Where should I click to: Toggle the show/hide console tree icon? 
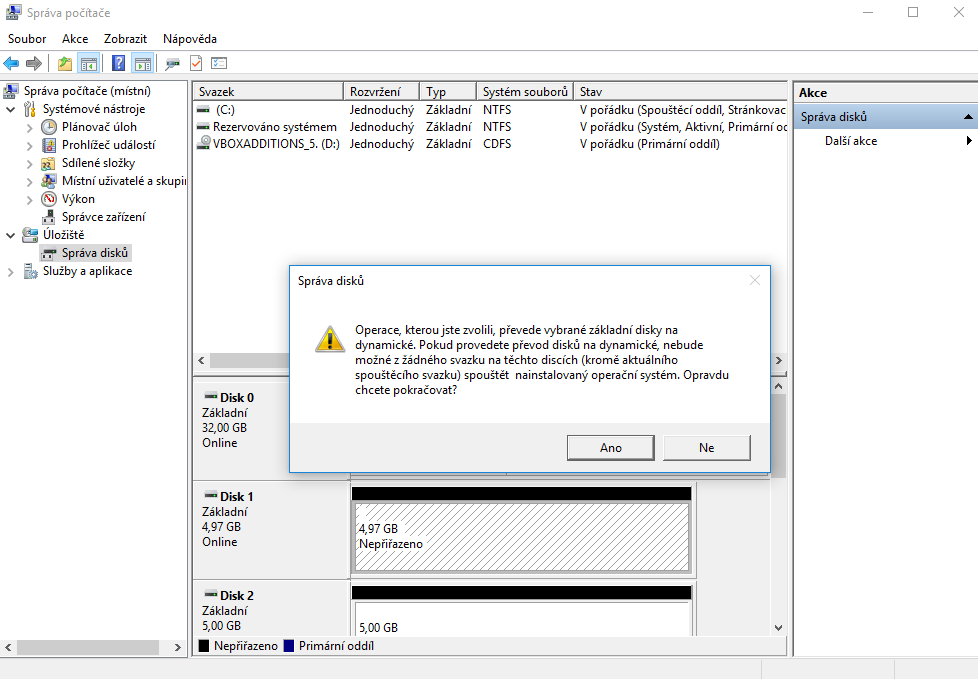click(89, 63)
